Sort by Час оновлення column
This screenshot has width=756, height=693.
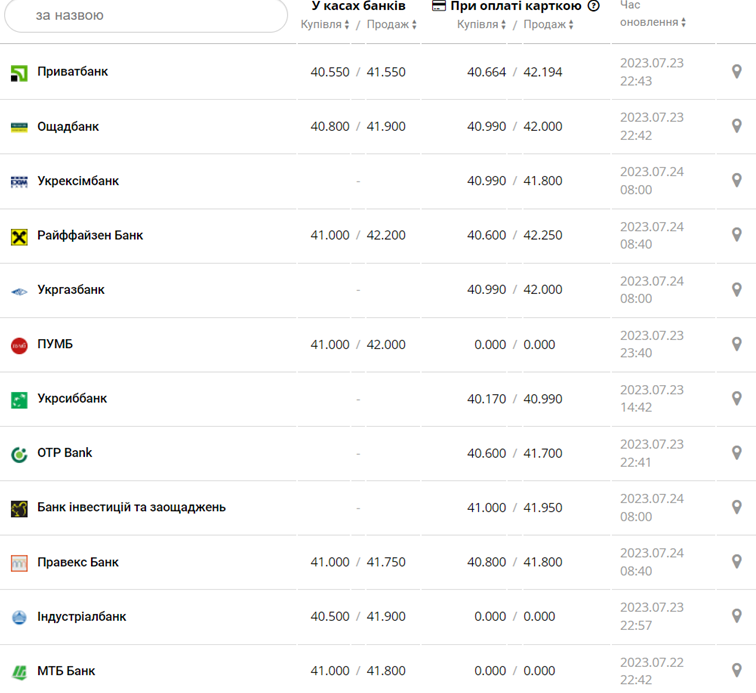[653, 22]
